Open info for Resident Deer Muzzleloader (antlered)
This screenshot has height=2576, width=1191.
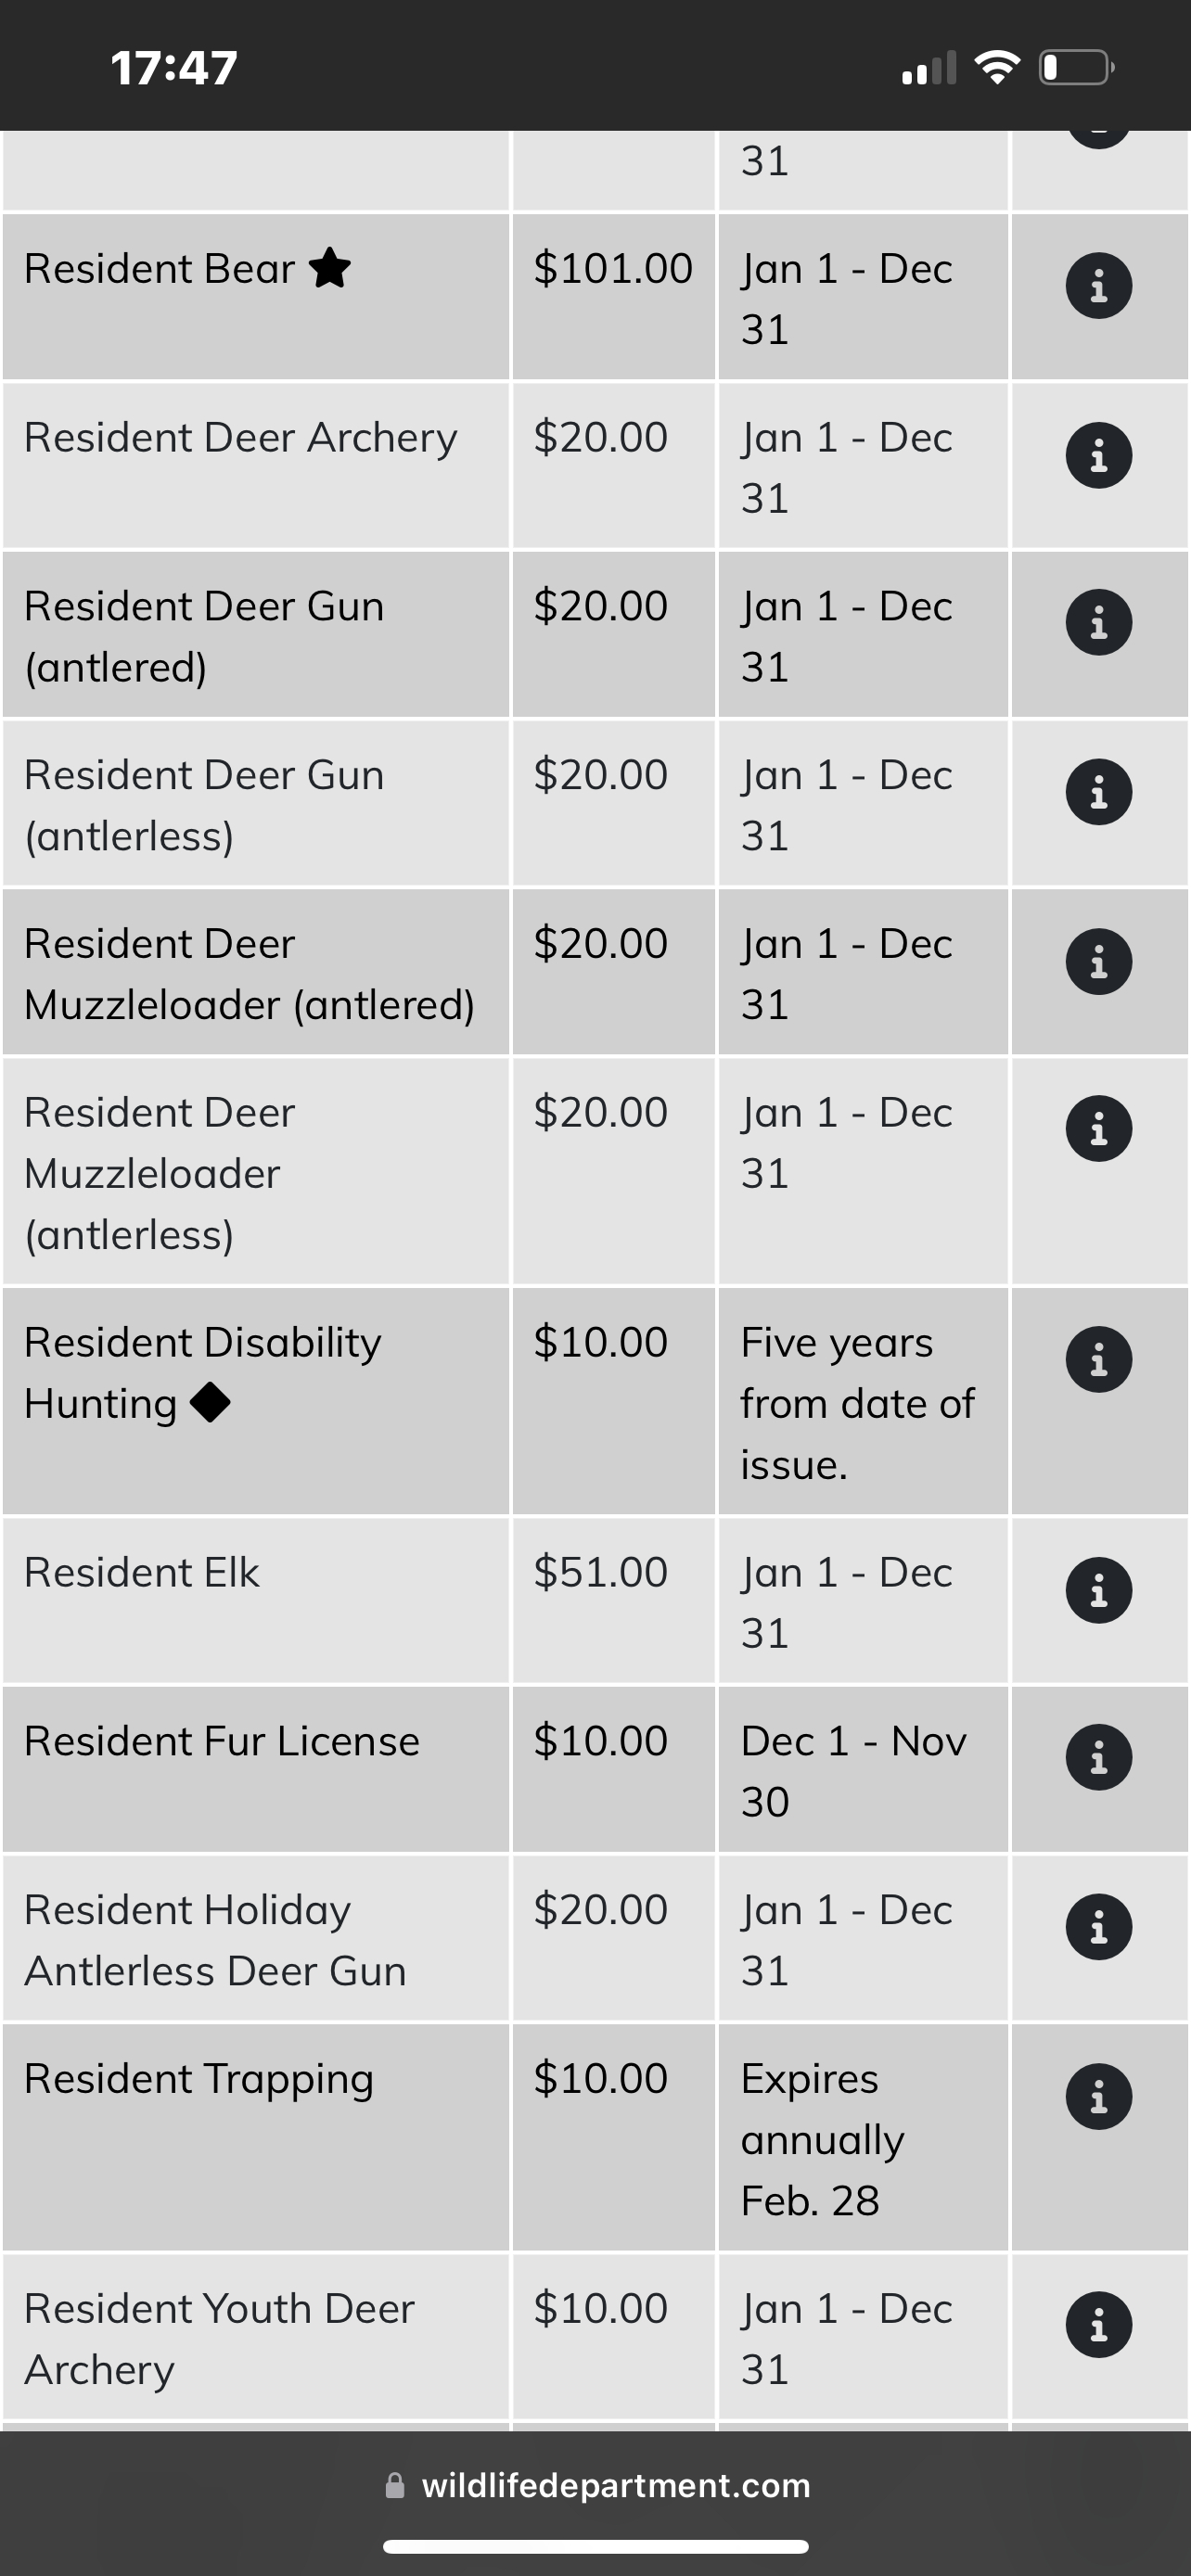pyautogui.click(x=1098, y=962)
